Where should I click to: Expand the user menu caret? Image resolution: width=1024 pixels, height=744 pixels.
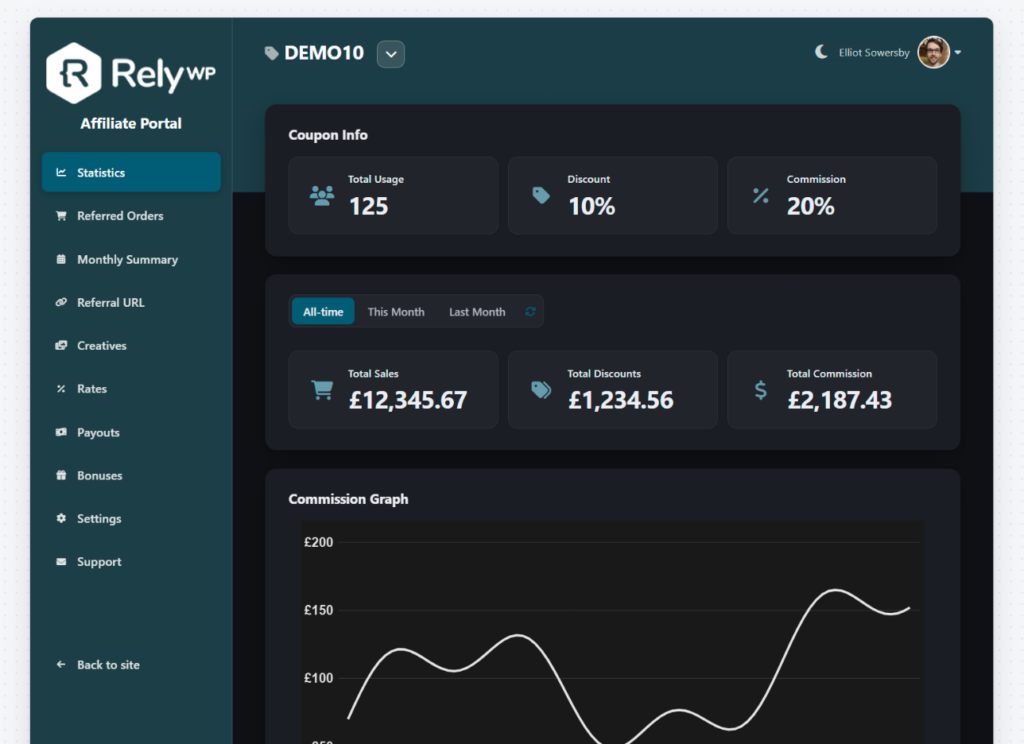click(x=958, y=52)
